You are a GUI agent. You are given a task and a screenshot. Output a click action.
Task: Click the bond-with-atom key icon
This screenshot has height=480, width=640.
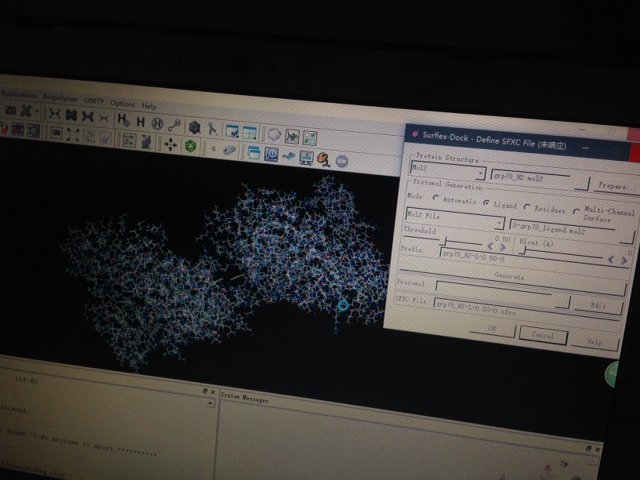[175, 125]
